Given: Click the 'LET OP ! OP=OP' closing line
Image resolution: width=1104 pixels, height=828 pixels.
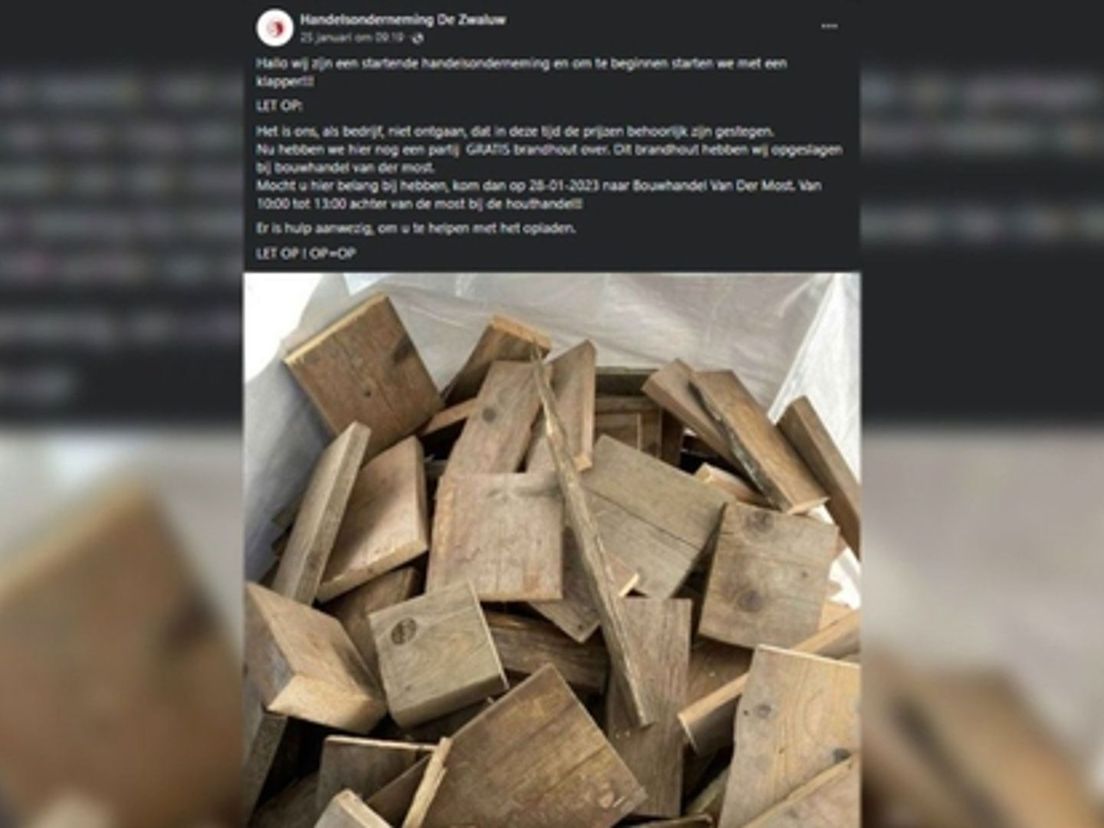Looking at the screenshot, I should coord(306,253).
